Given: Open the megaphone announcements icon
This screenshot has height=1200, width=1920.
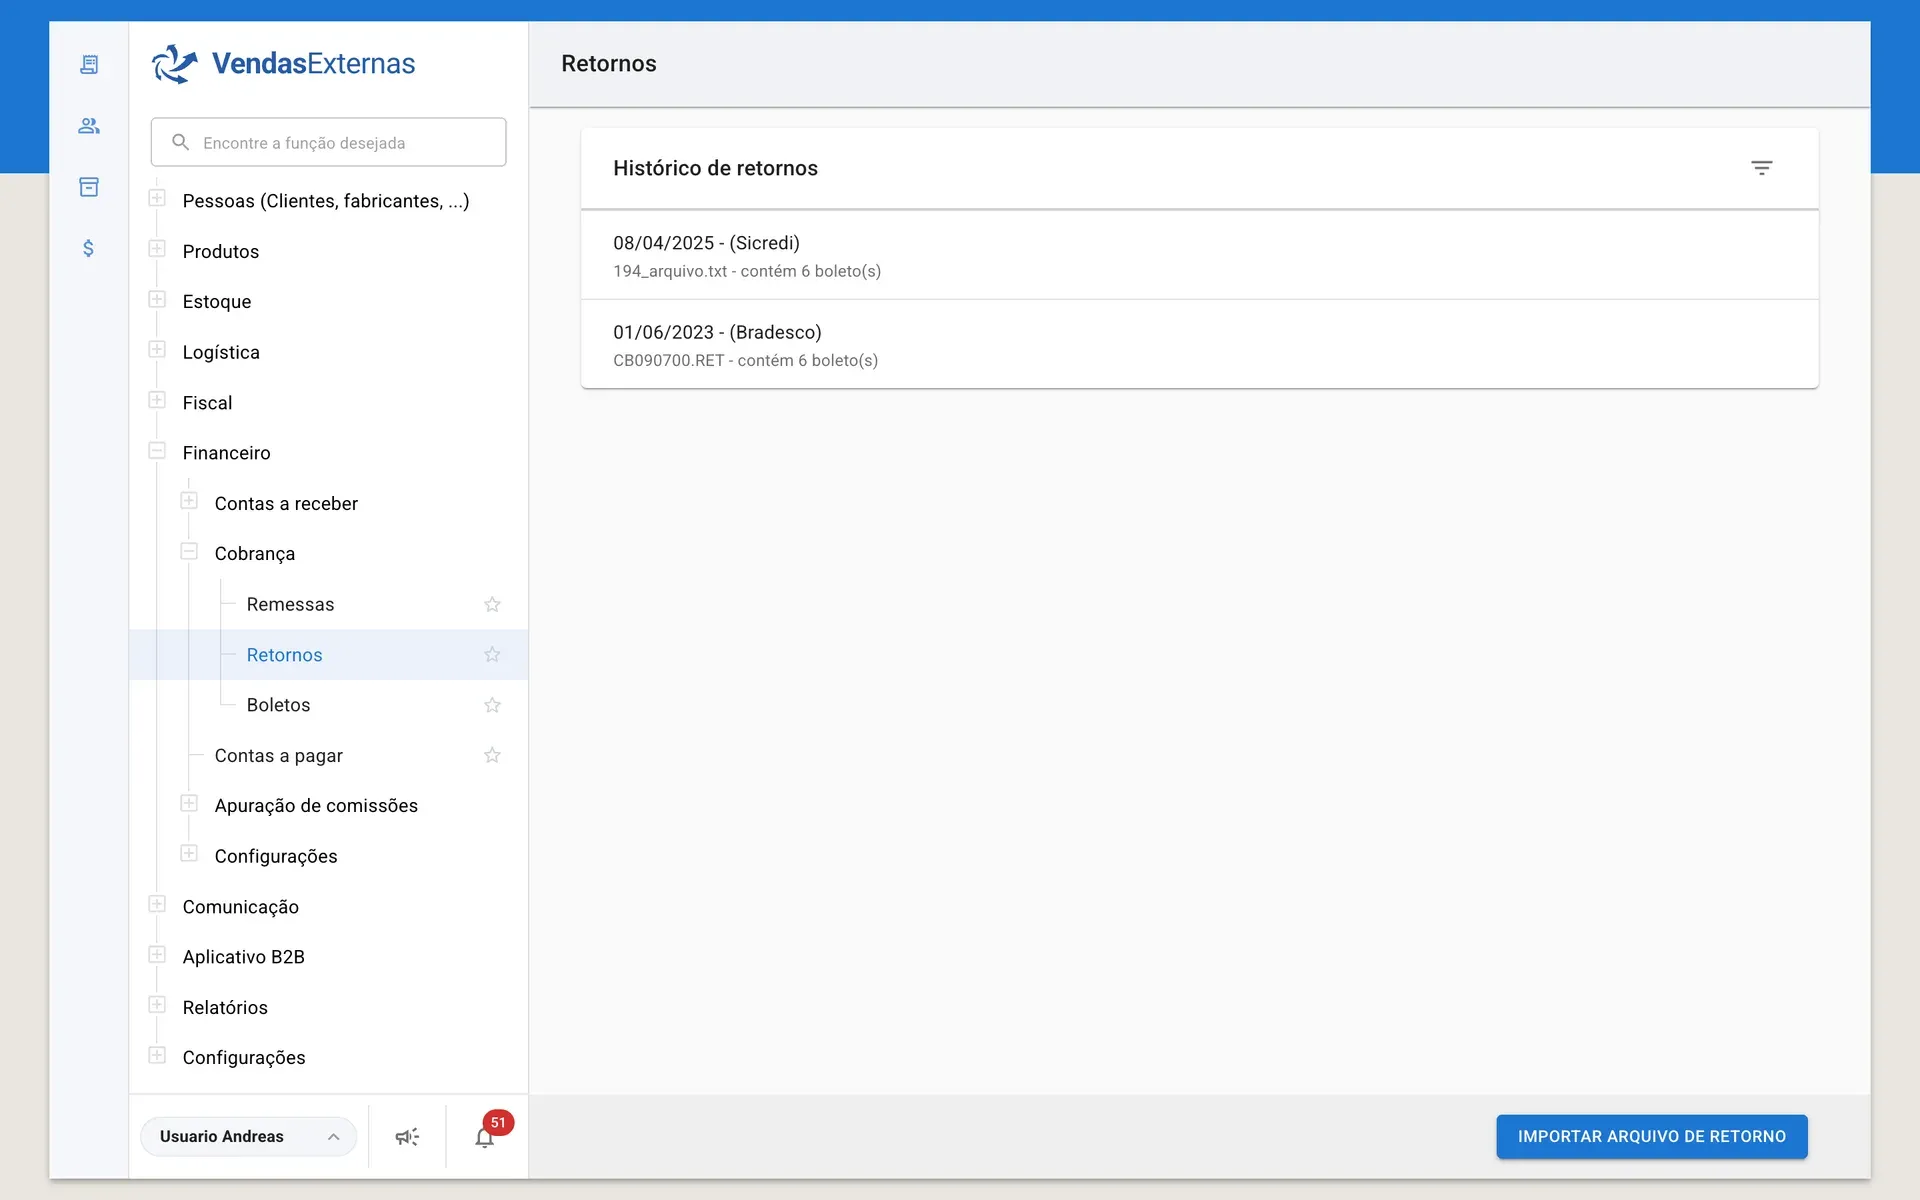Looking at the screenshot, I should coord(407,1137).
